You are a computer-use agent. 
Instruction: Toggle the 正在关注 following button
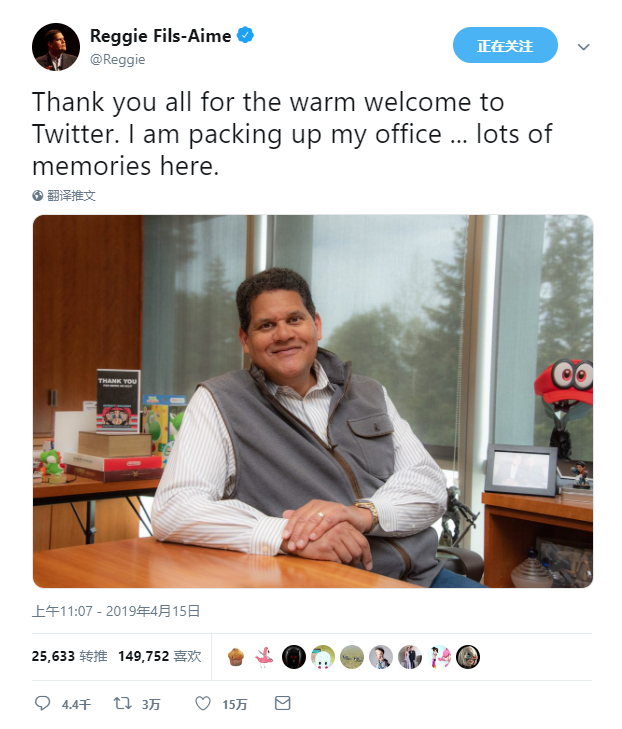tap(505, 45)
